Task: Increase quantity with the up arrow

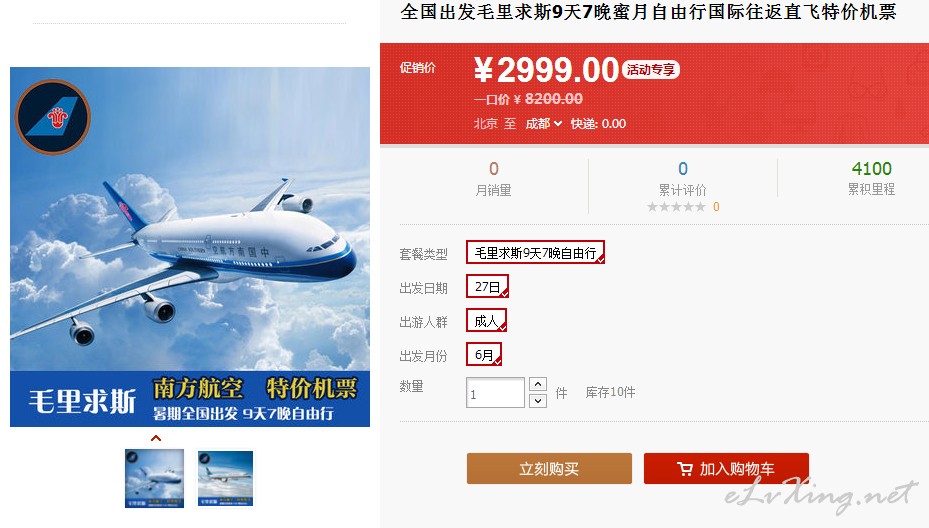Action: 537,384
